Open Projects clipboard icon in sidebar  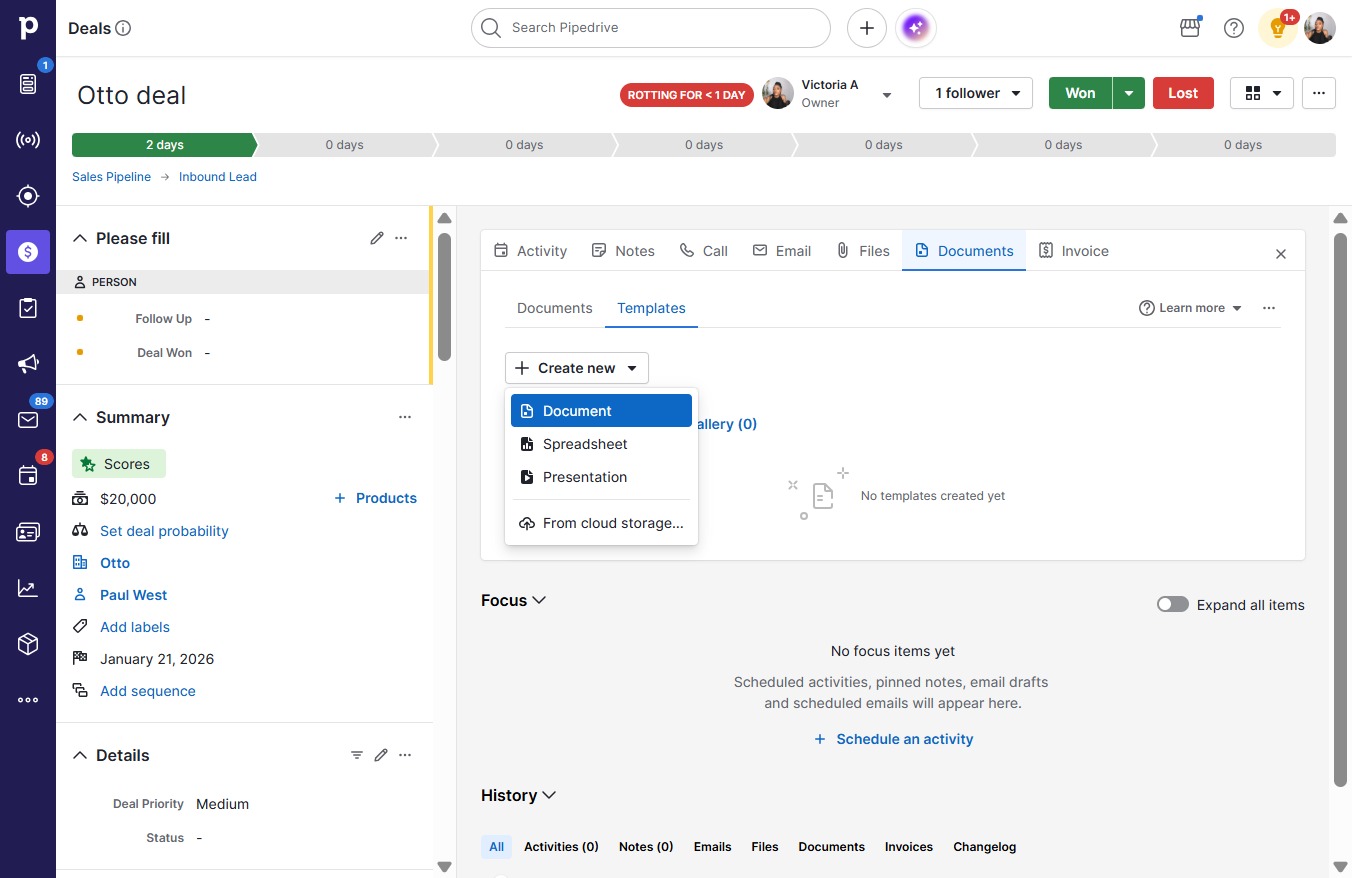coord(28,308)
